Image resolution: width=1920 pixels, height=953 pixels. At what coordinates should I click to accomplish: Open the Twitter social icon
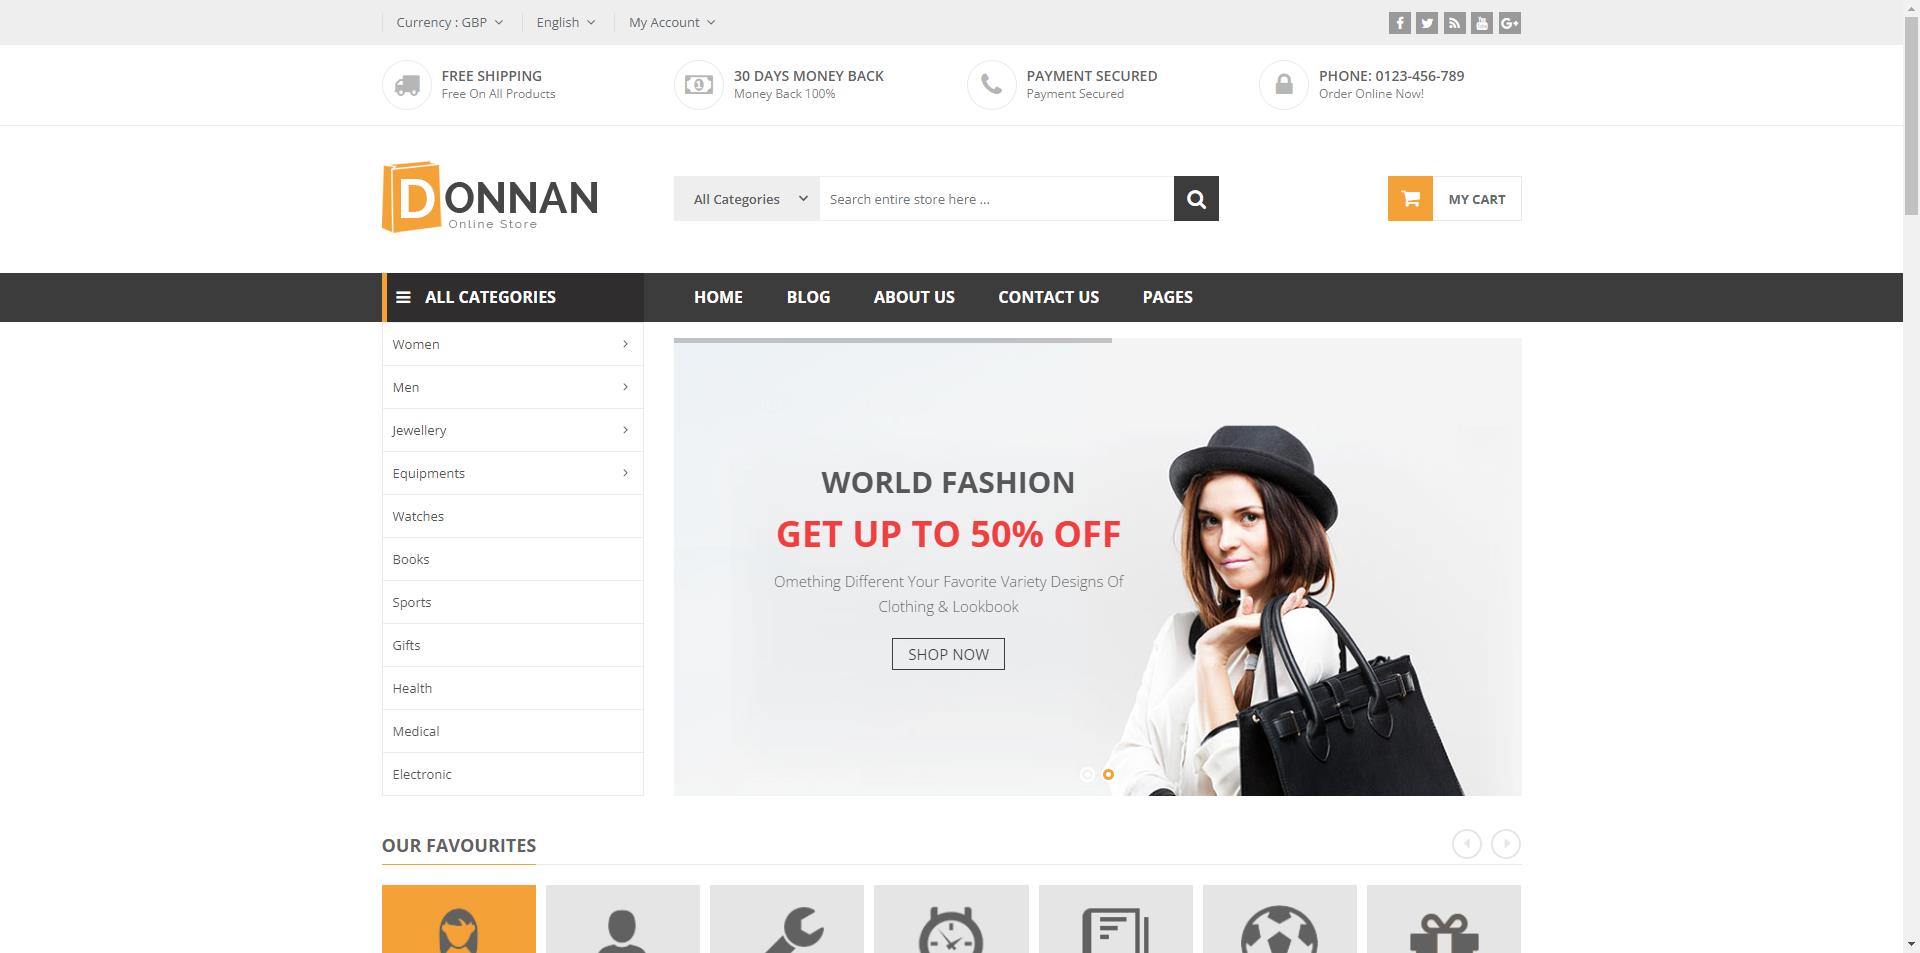click(x=1427, y=23)
